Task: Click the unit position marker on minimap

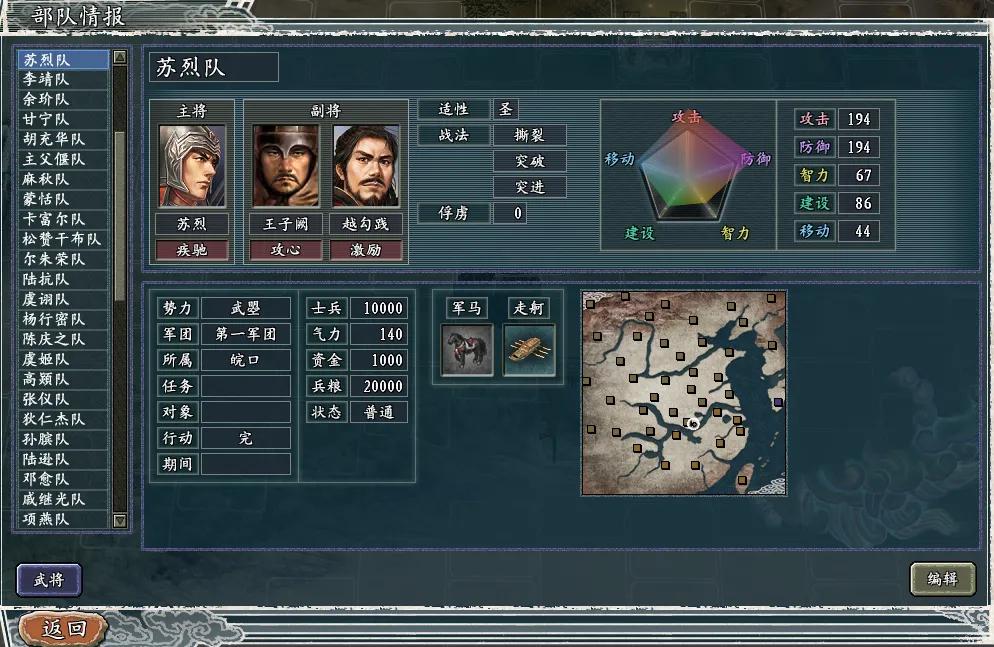Action: (x=693, y=423)
